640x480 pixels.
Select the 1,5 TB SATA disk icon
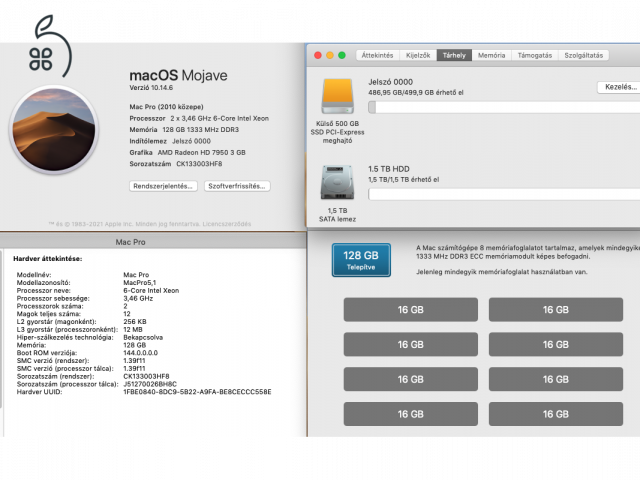336,183
